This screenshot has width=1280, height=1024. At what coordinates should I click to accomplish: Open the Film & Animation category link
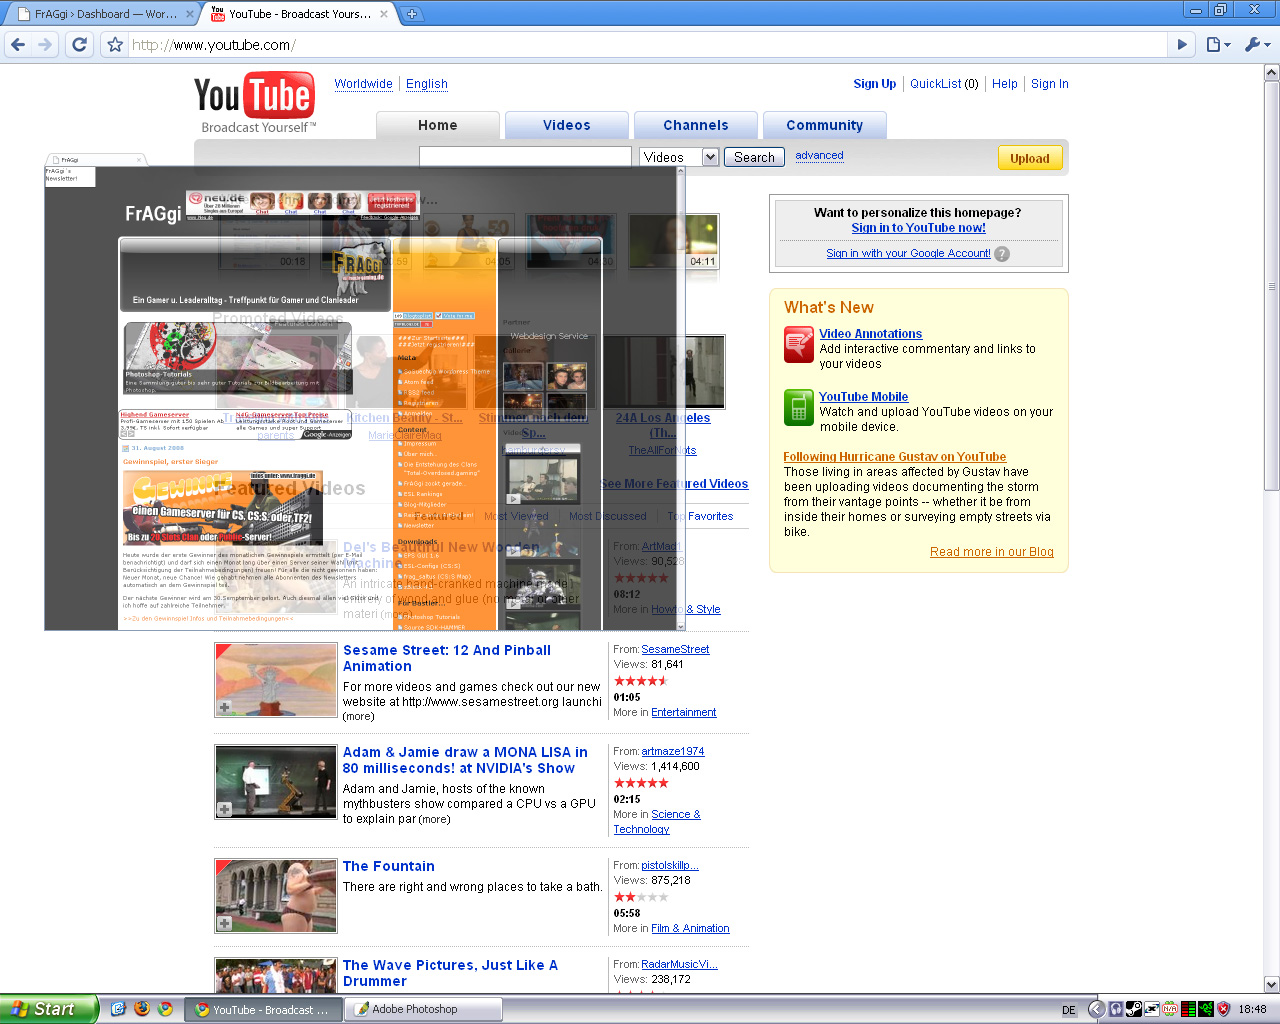tap(690, 929)
